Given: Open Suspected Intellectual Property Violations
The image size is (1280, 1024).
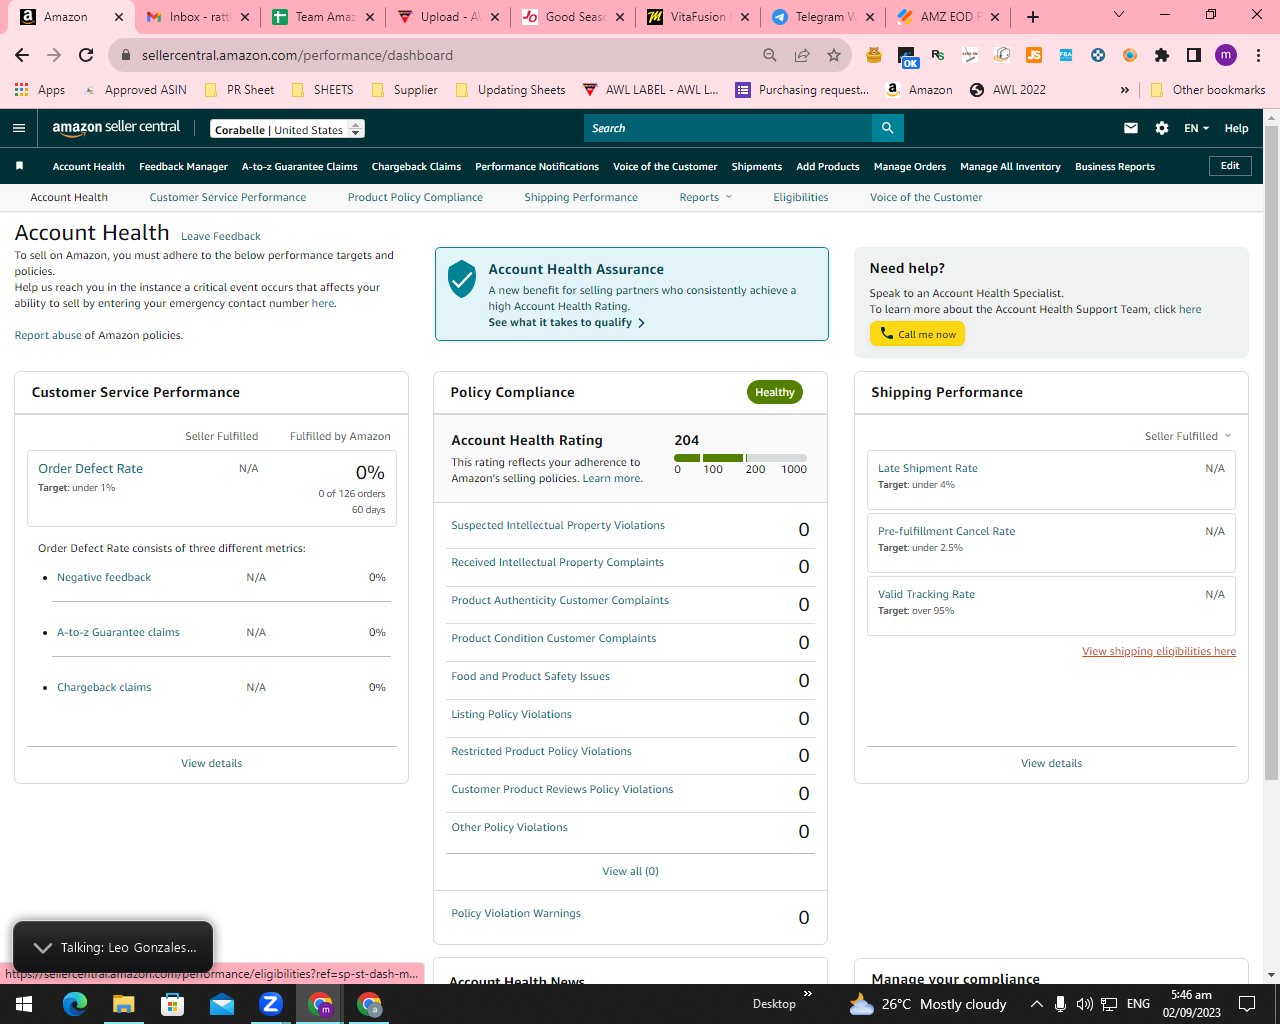Looking at the screenshot, I should pyautogui.click(x=558, y=525).
